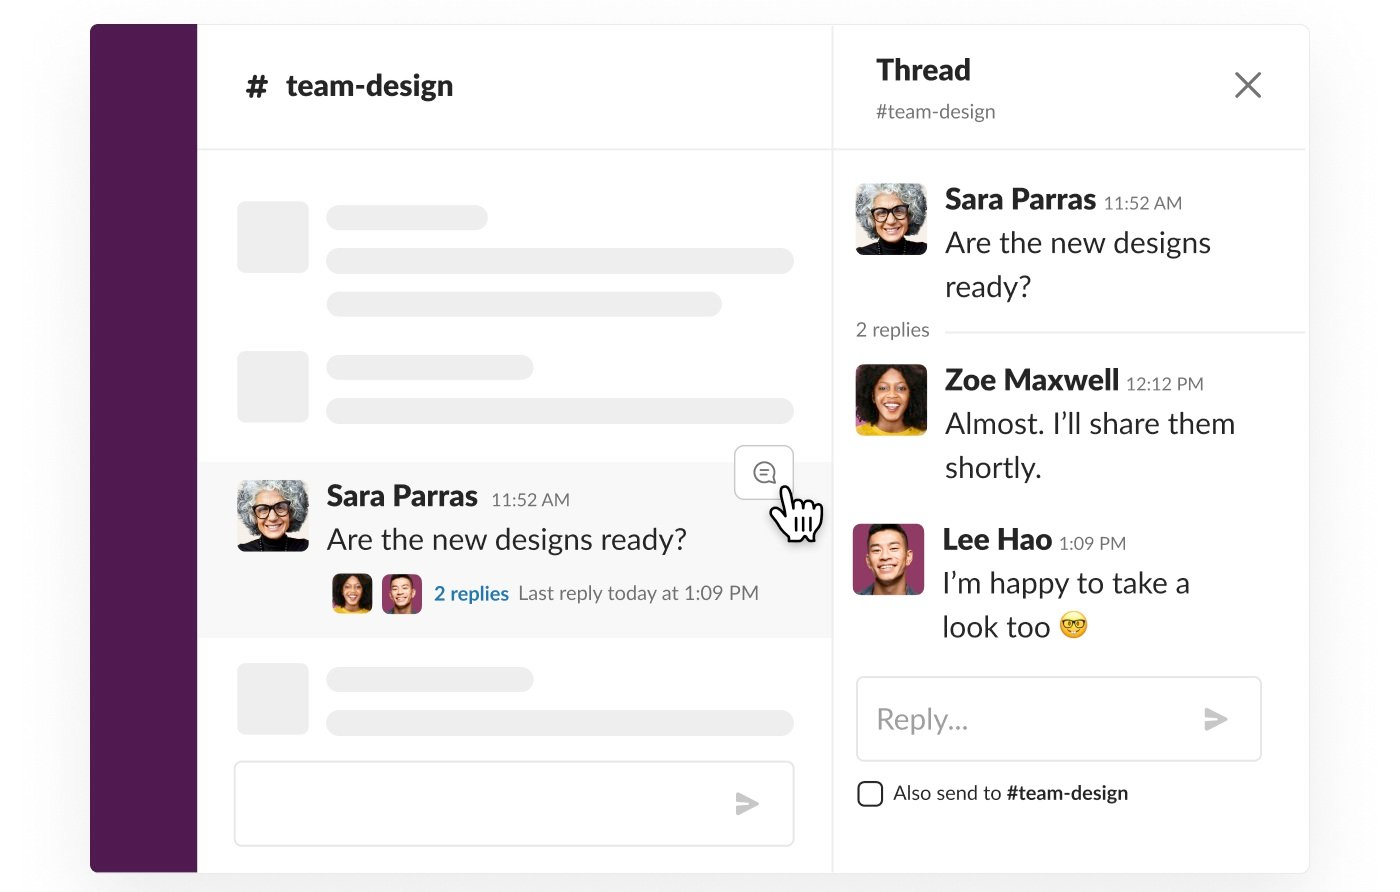Click the nerd face emoji in Lee's message

[1073, 626]
